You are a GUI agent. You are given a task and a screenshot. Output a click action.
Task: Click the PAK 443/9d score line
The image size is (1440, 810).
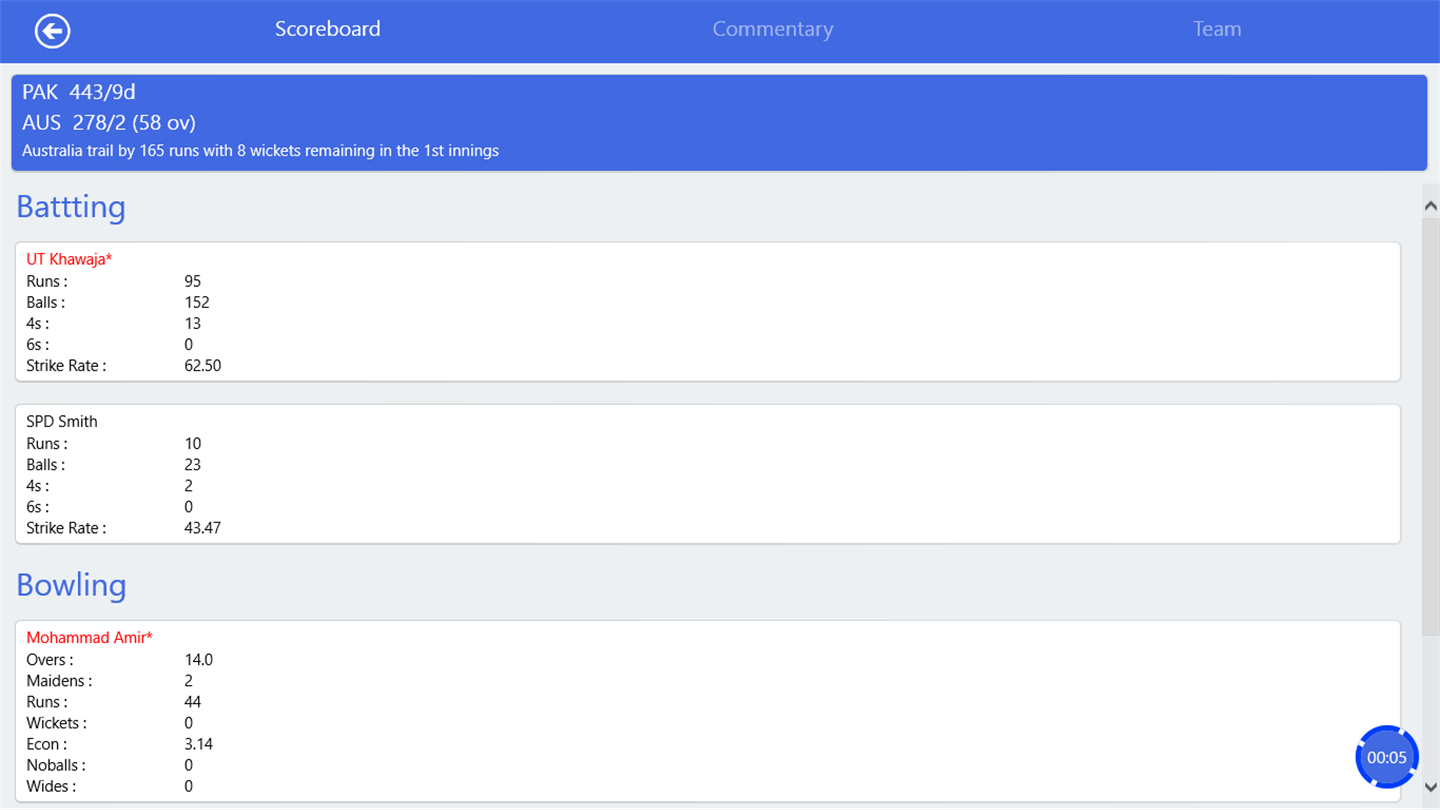pos(79,92)
